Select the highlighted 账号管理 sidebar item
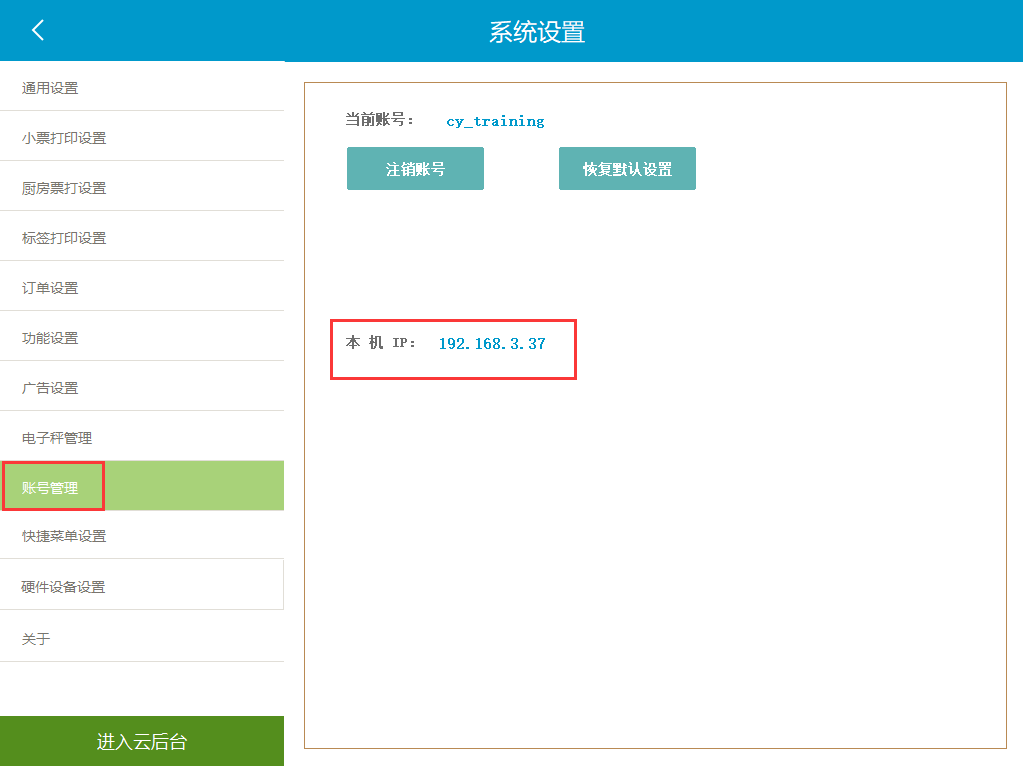 click(54, 486)
